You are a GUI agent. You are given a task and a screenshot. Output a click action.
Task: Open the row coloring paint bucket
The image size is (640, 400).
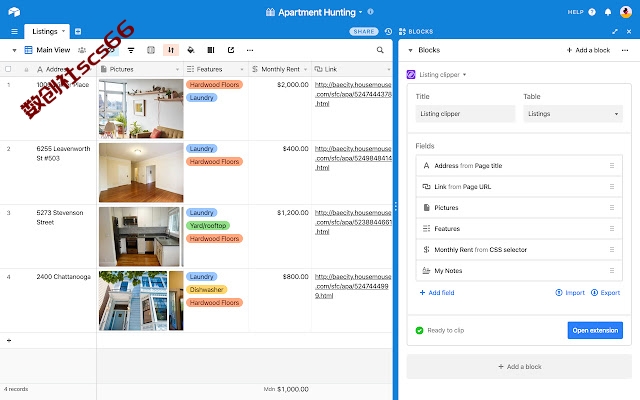click(x=191, y=50)
